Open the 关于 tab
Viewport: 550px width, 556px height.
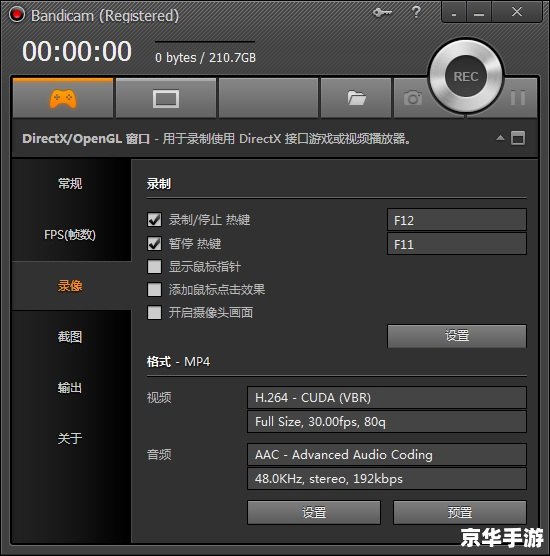(x=70, y=439)
